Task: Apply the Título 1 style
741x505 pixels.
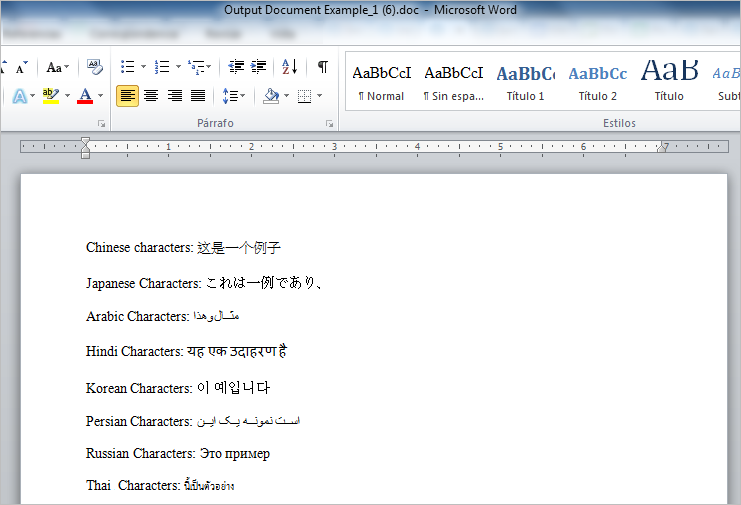Action: click(525, 83)
